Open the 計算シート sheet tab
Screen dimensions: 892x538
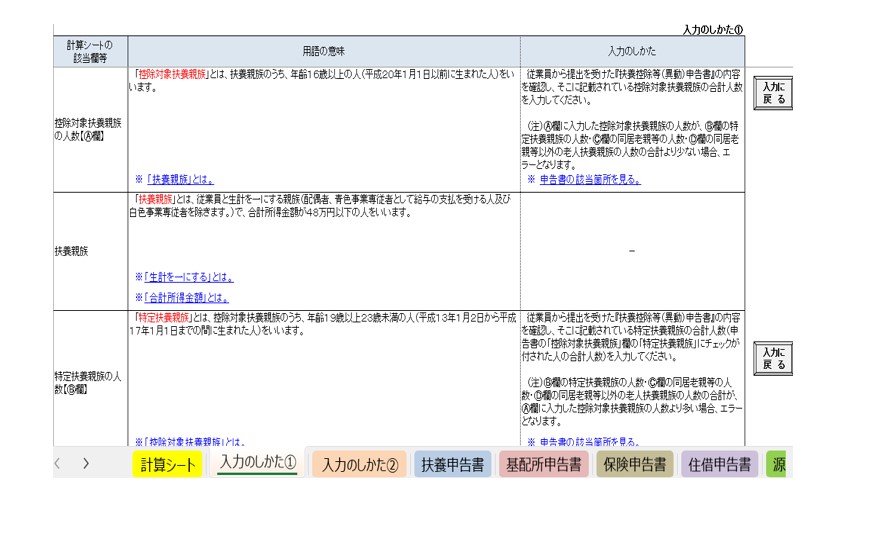point(167,465)
